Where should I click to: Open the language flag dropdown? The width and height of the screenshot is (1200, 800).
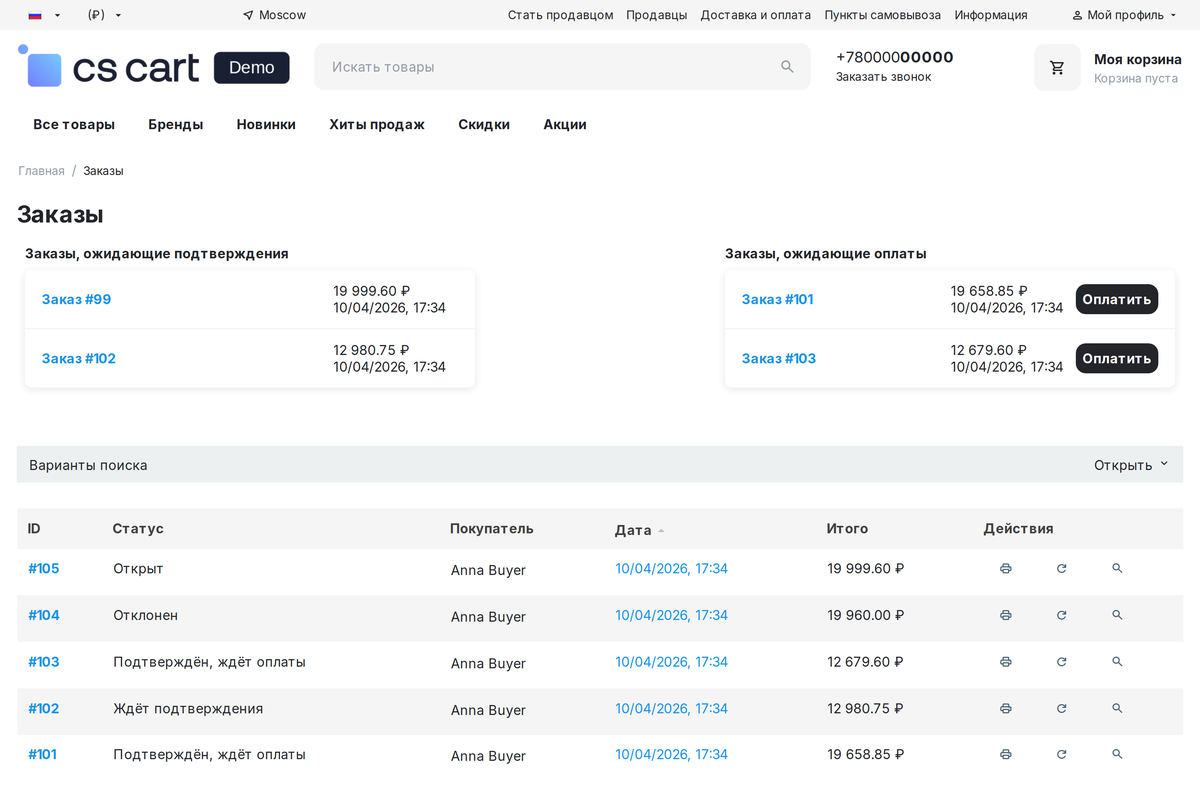pos(45,15)
